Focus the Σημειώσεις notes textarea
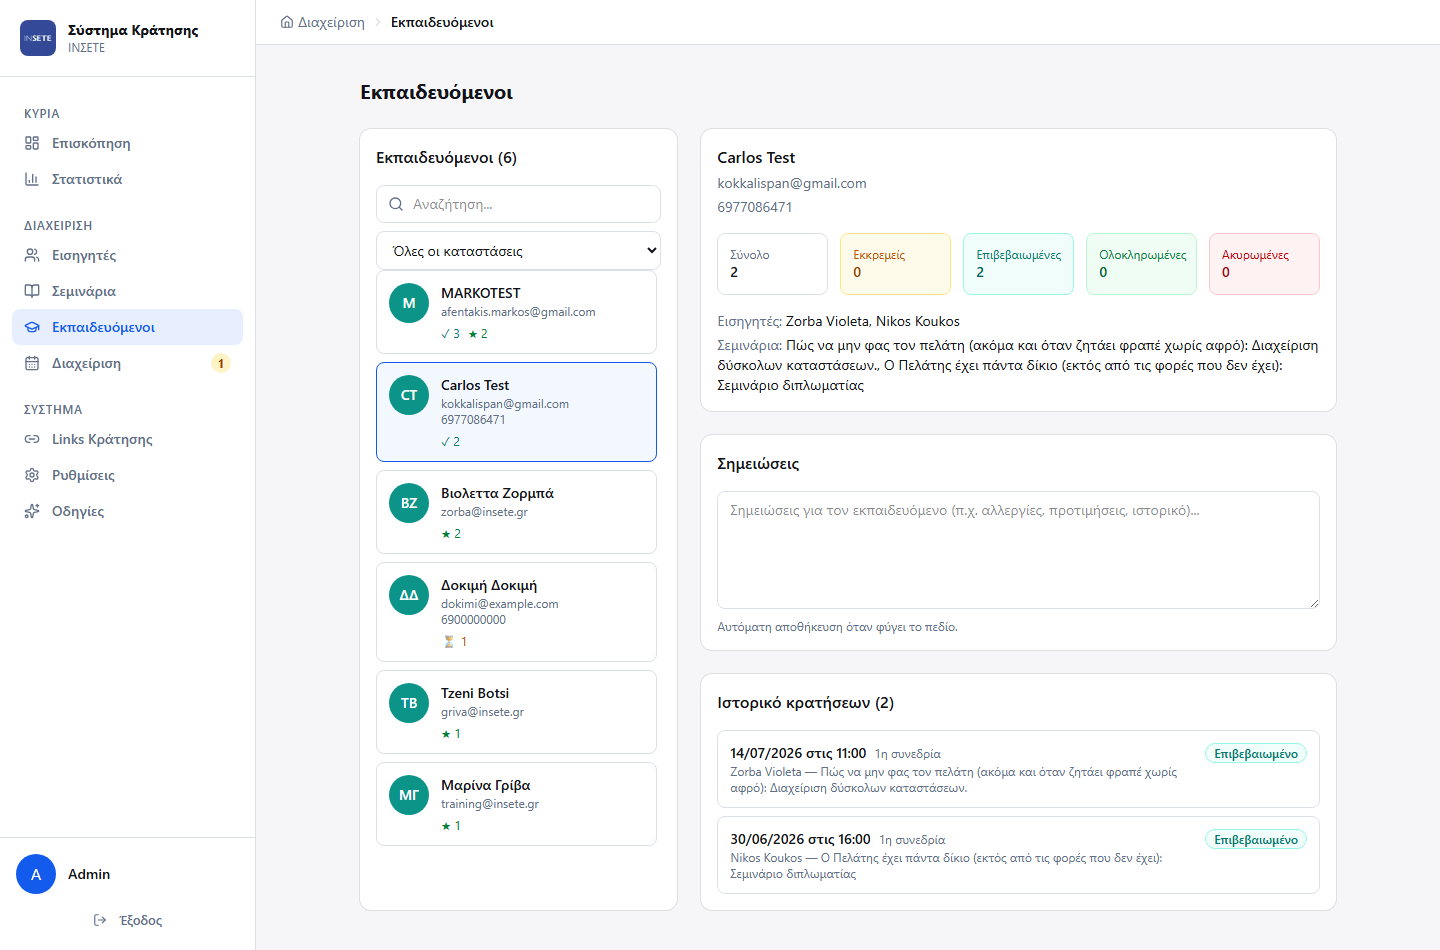Viewport: 1440px width, 950px height. pyautogui.click(x=1018, y=550)
